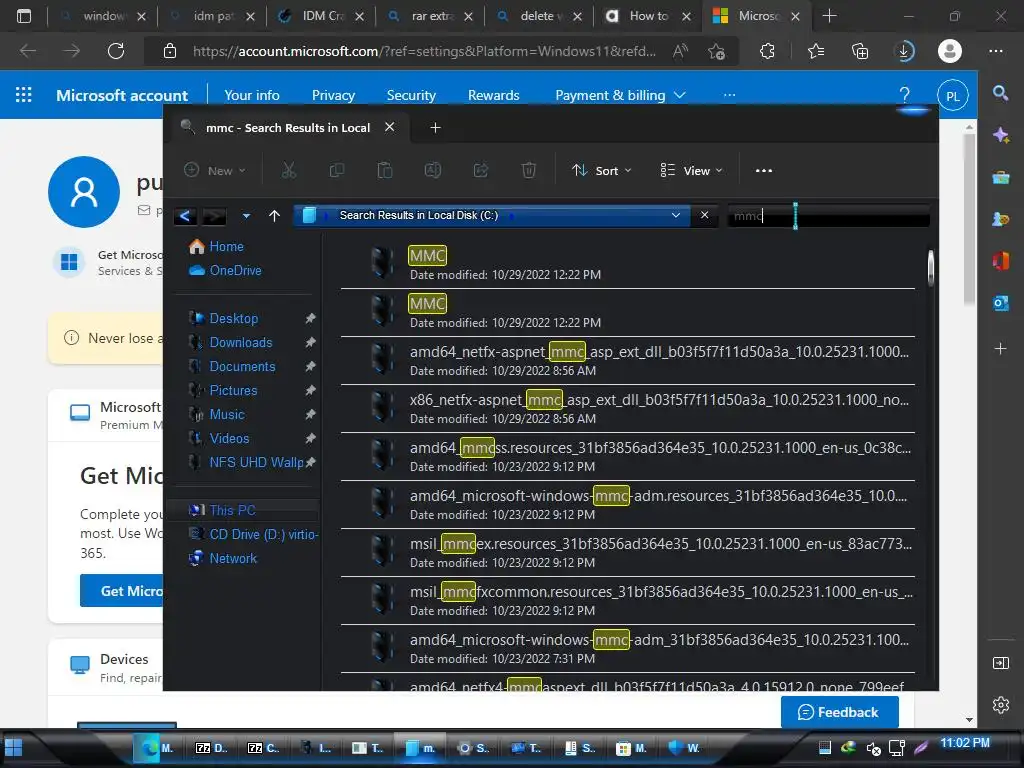Click the Explorer search box containing mmc
This screenshot has width=1024, height=768.
pos(829,216)
